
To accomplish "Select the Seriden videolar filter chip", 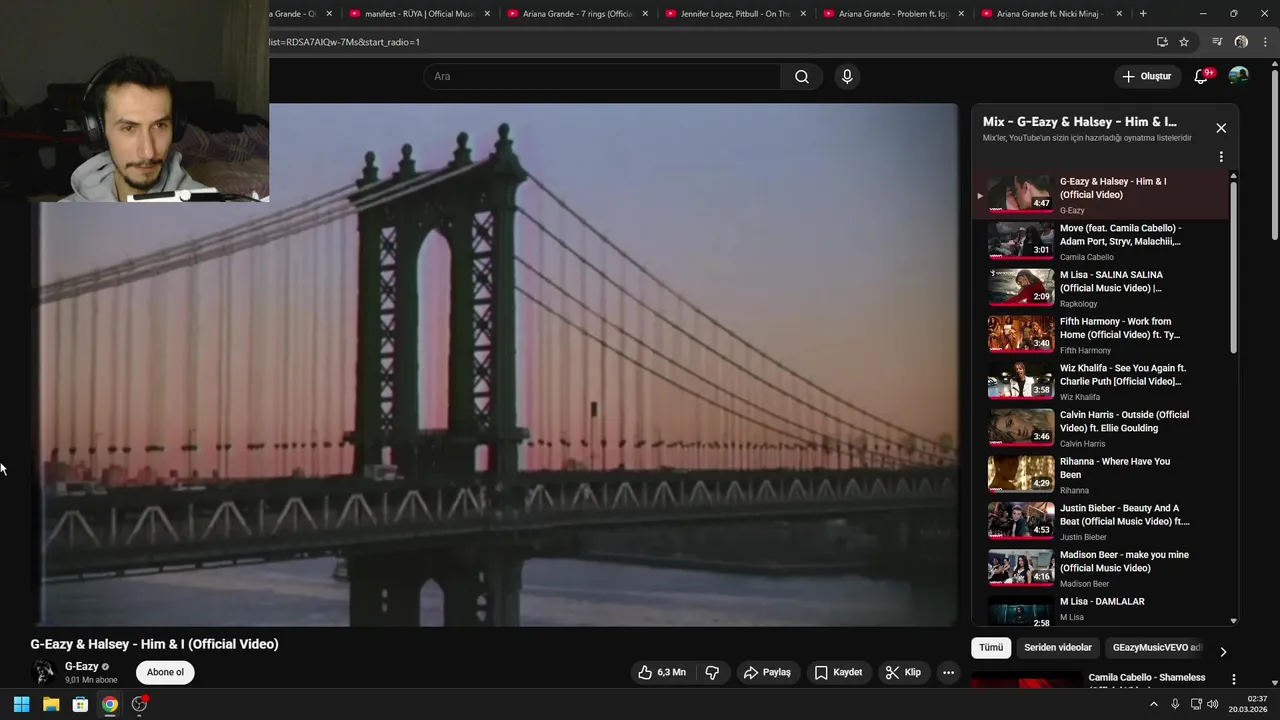I will (1058, 648).
